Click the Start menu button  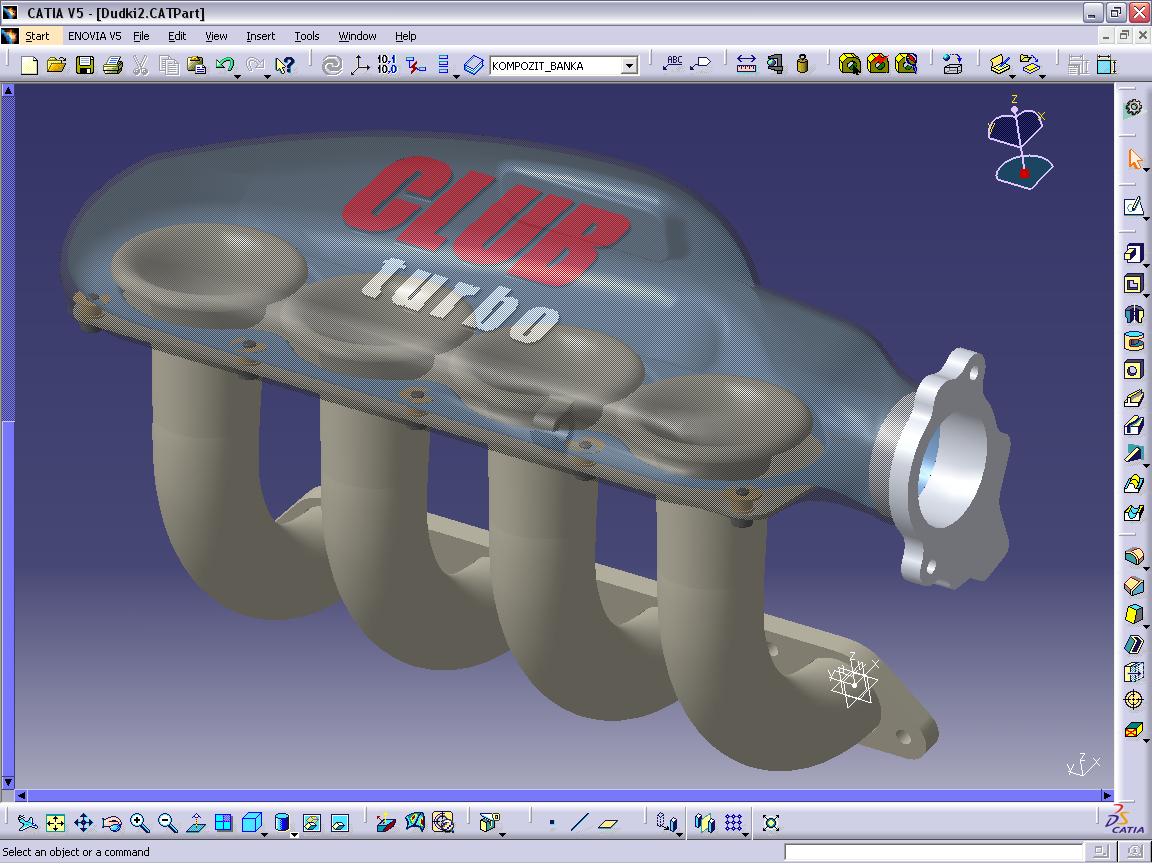pos(37,36)
